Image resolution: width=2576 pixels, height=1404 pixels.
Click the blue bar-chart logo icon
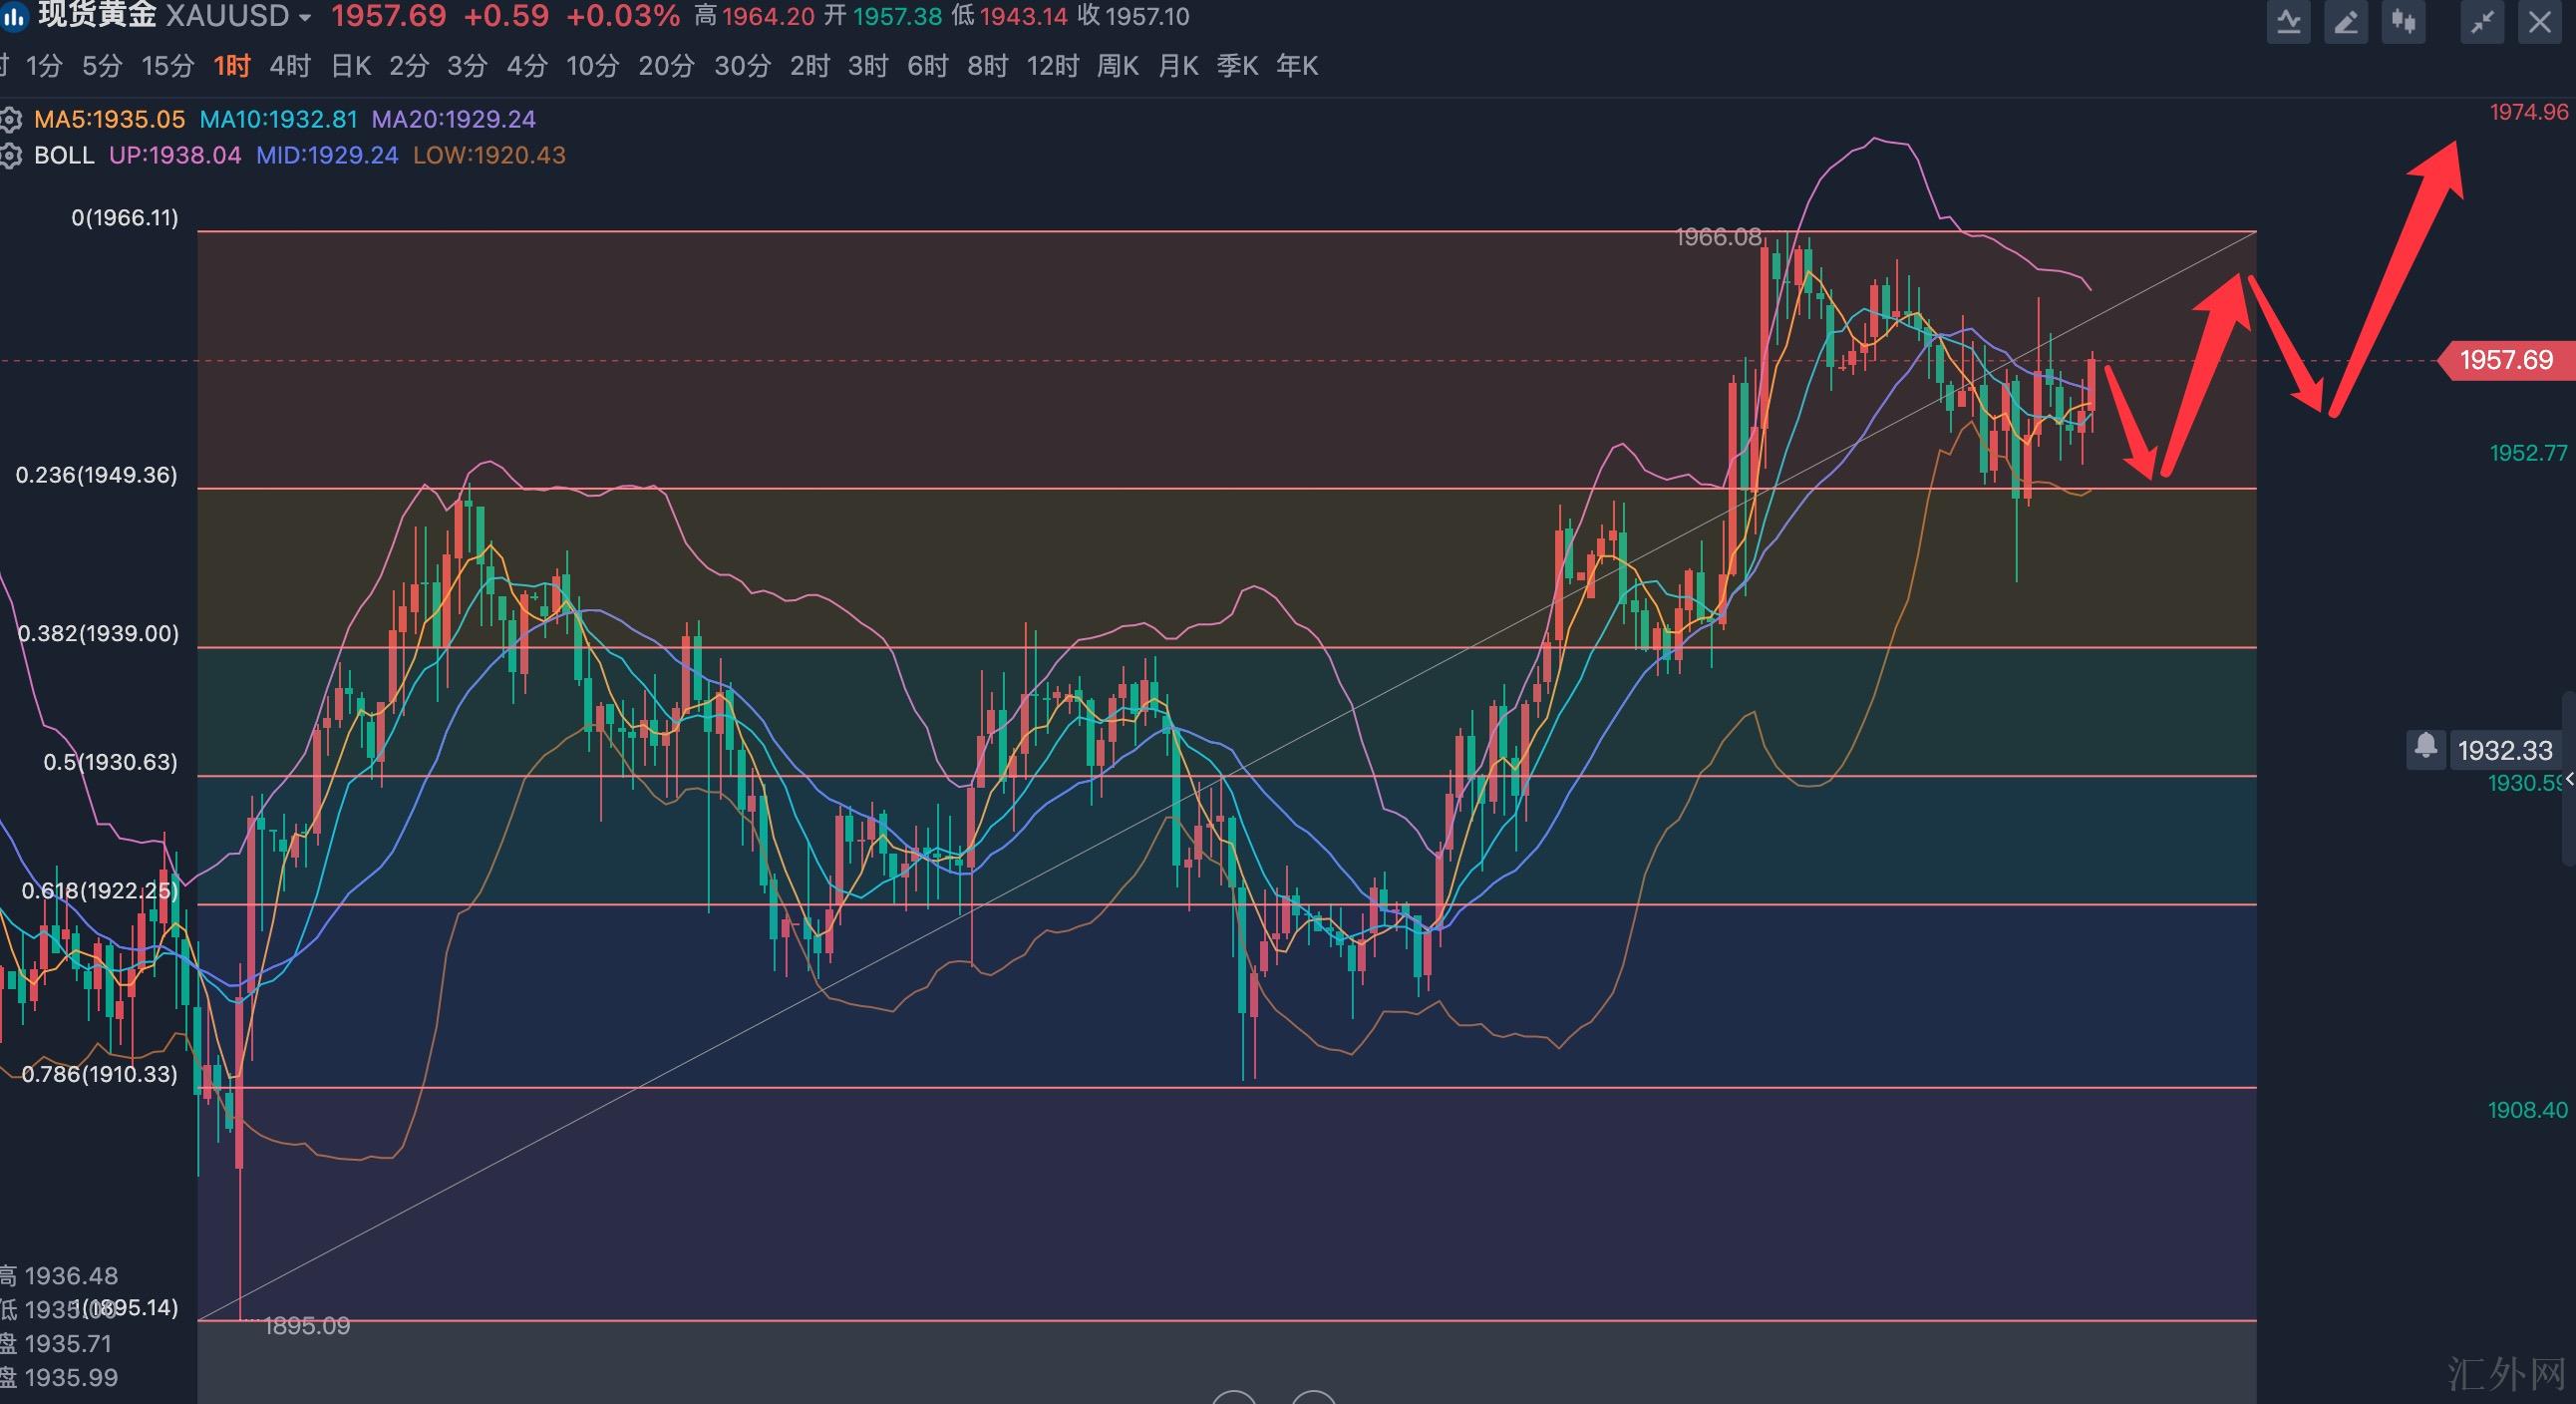point(12,16)
